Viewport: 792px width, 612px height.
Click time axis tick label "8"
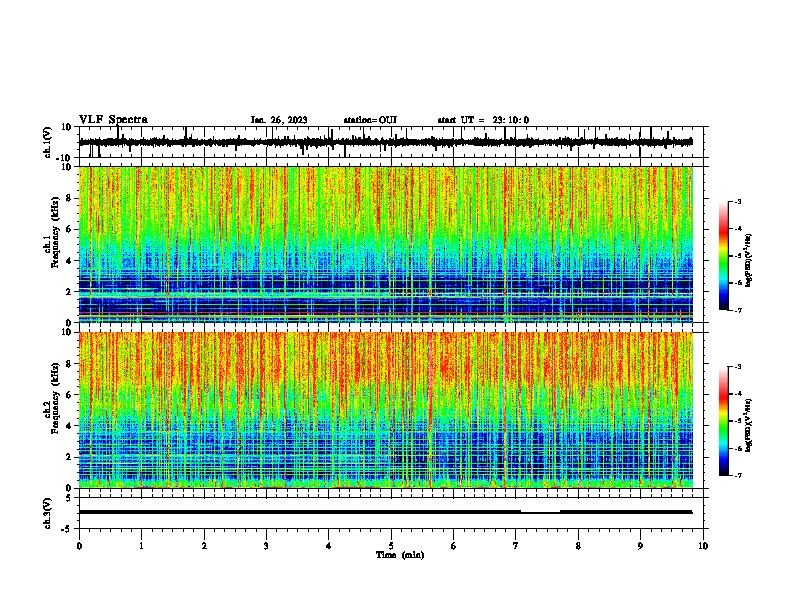click(x=578, y=546)
